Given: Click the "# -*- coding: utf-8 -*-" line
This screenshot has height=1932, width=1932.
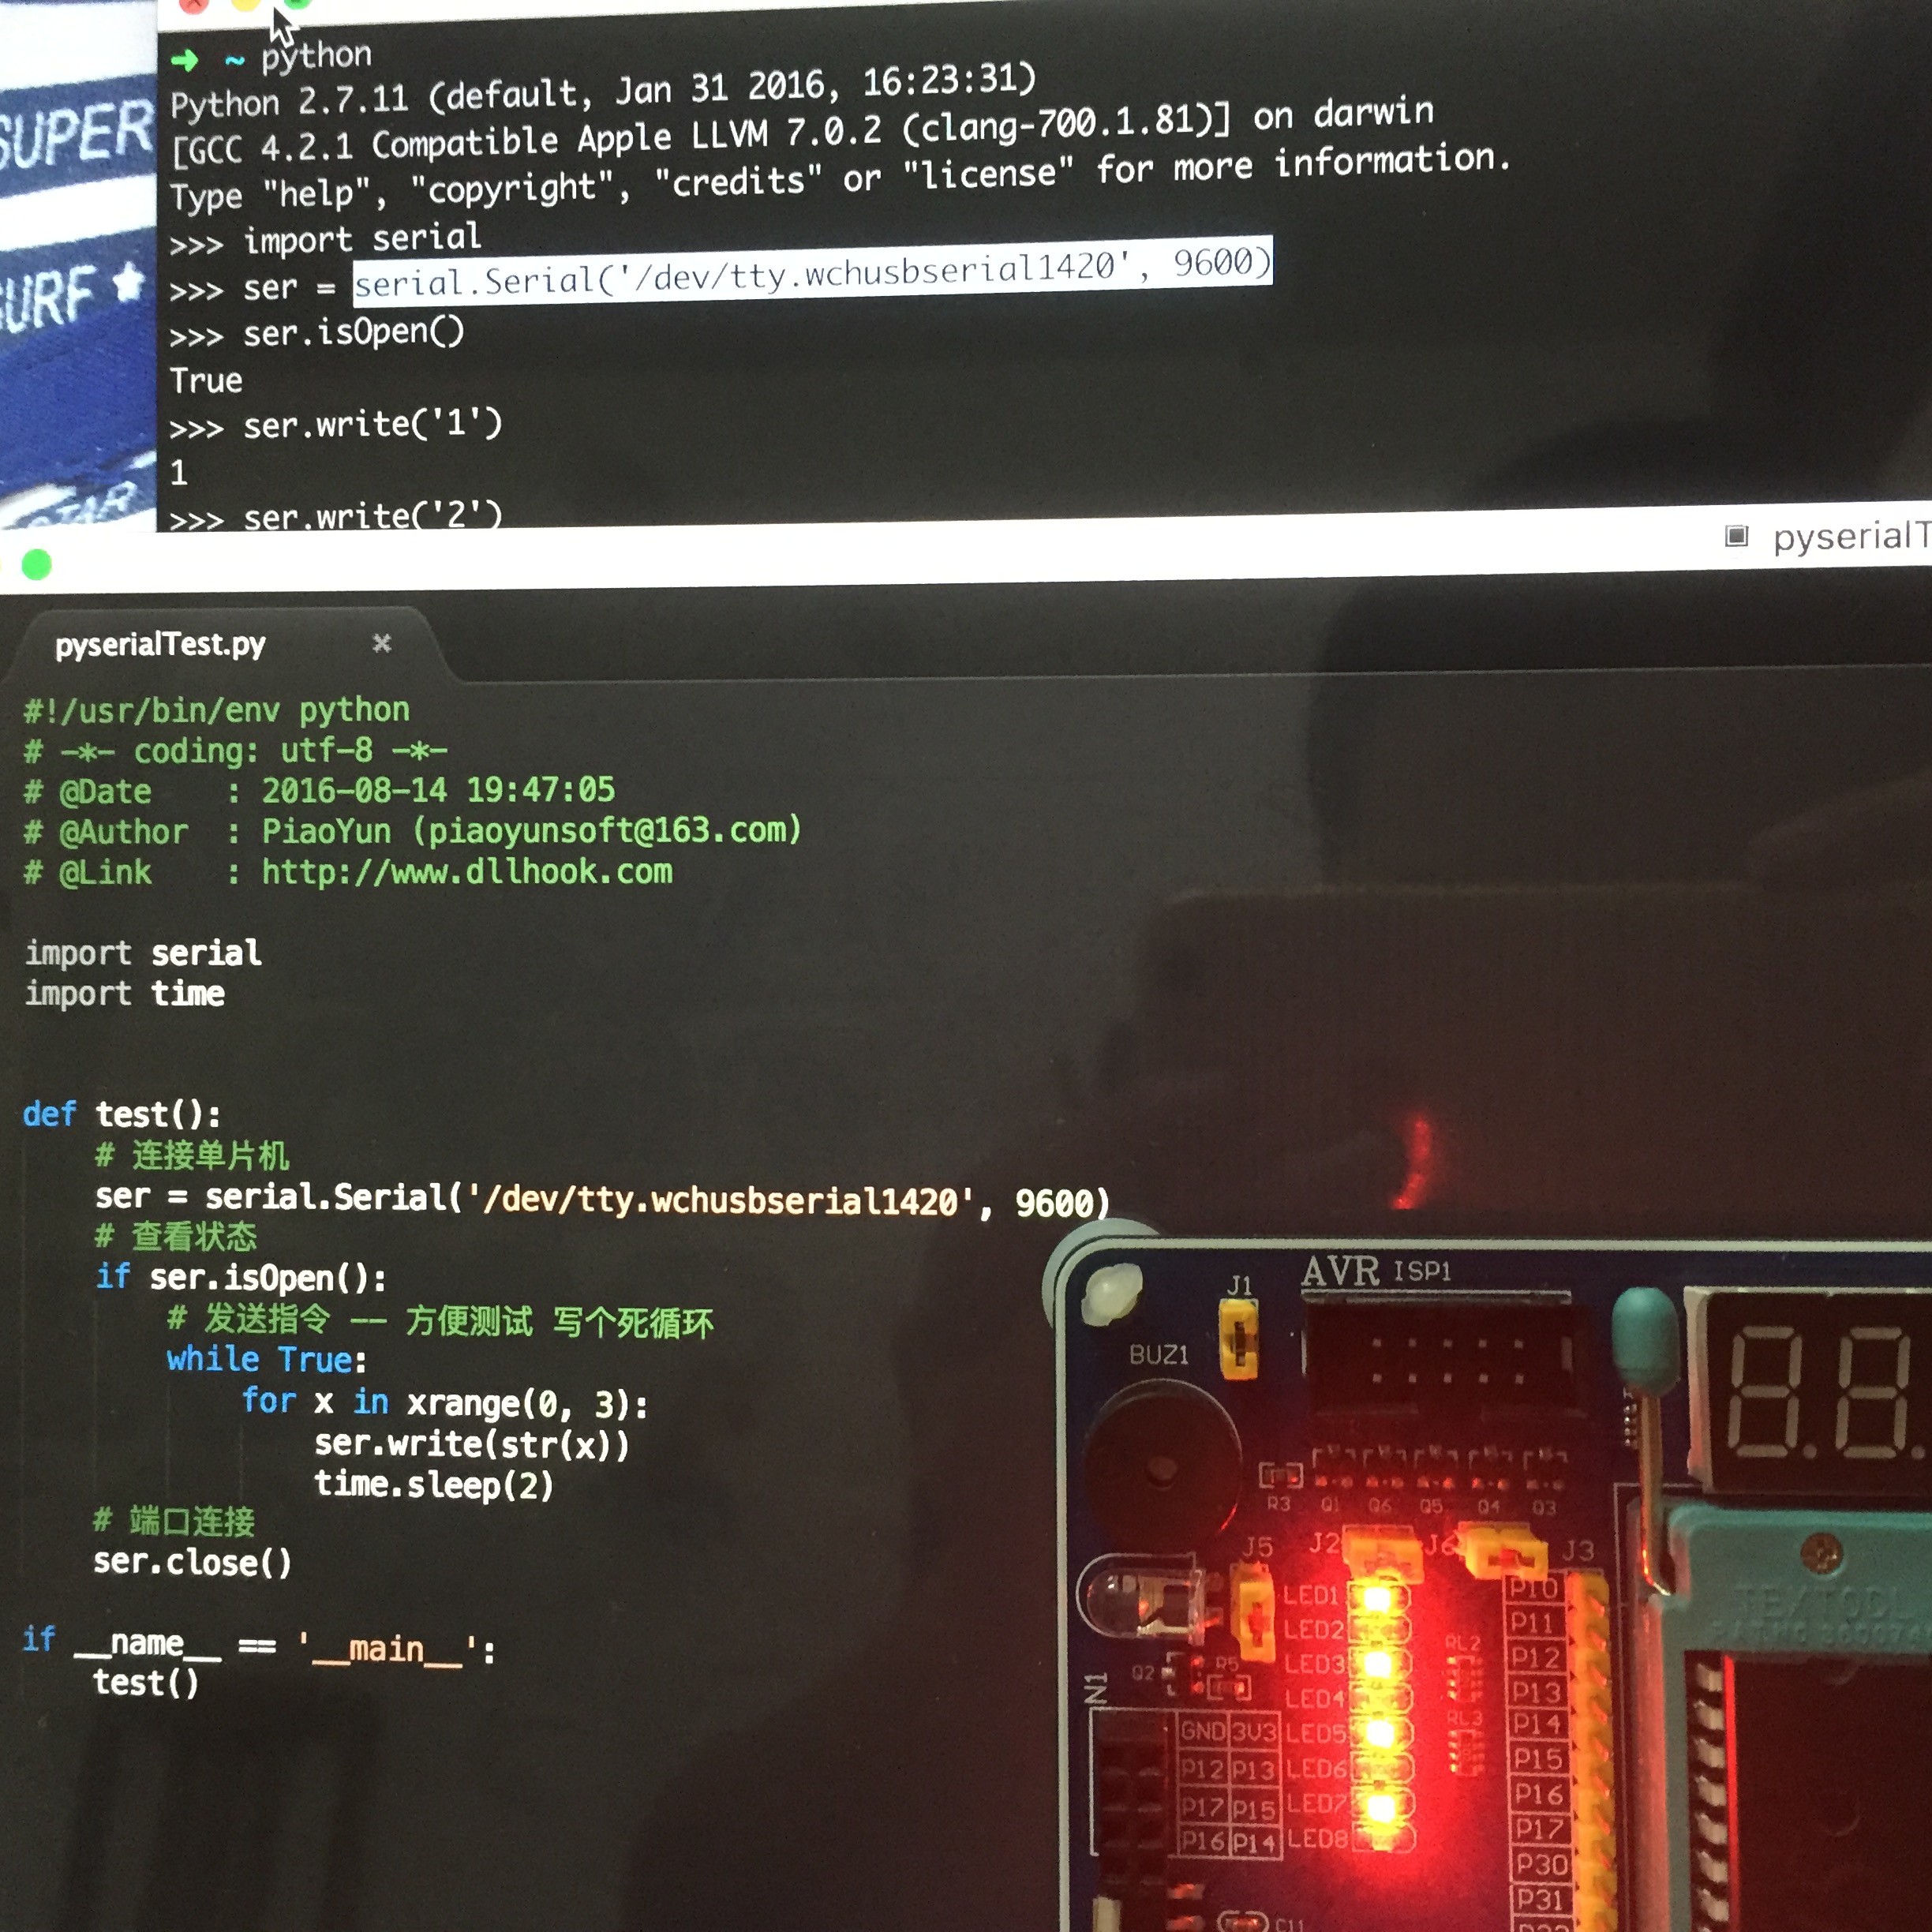Looking at the screenshot, I should (236, 751).
